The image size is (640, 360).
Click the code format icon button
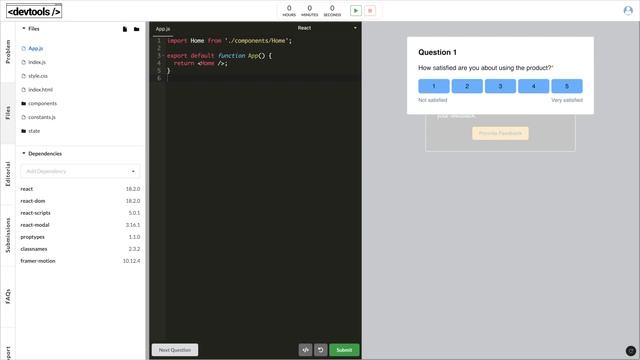[x=305, y=350]
